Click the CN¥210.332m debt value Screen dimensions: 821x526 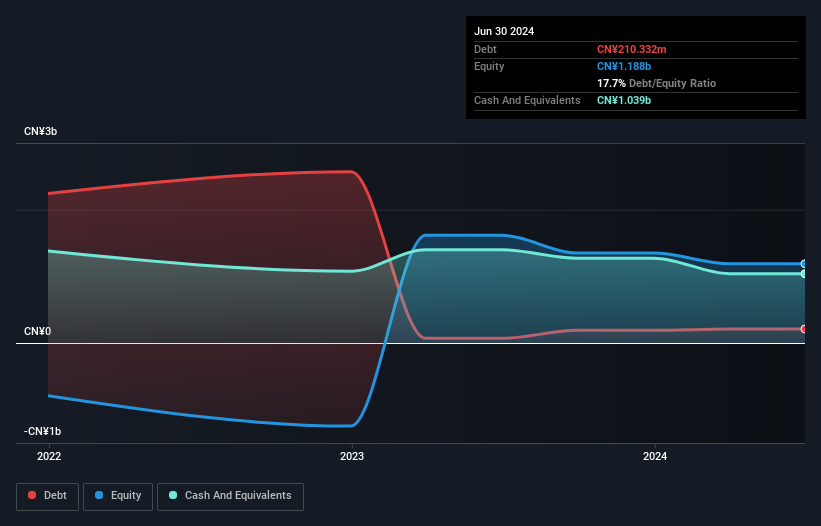(x=631, y=49)
